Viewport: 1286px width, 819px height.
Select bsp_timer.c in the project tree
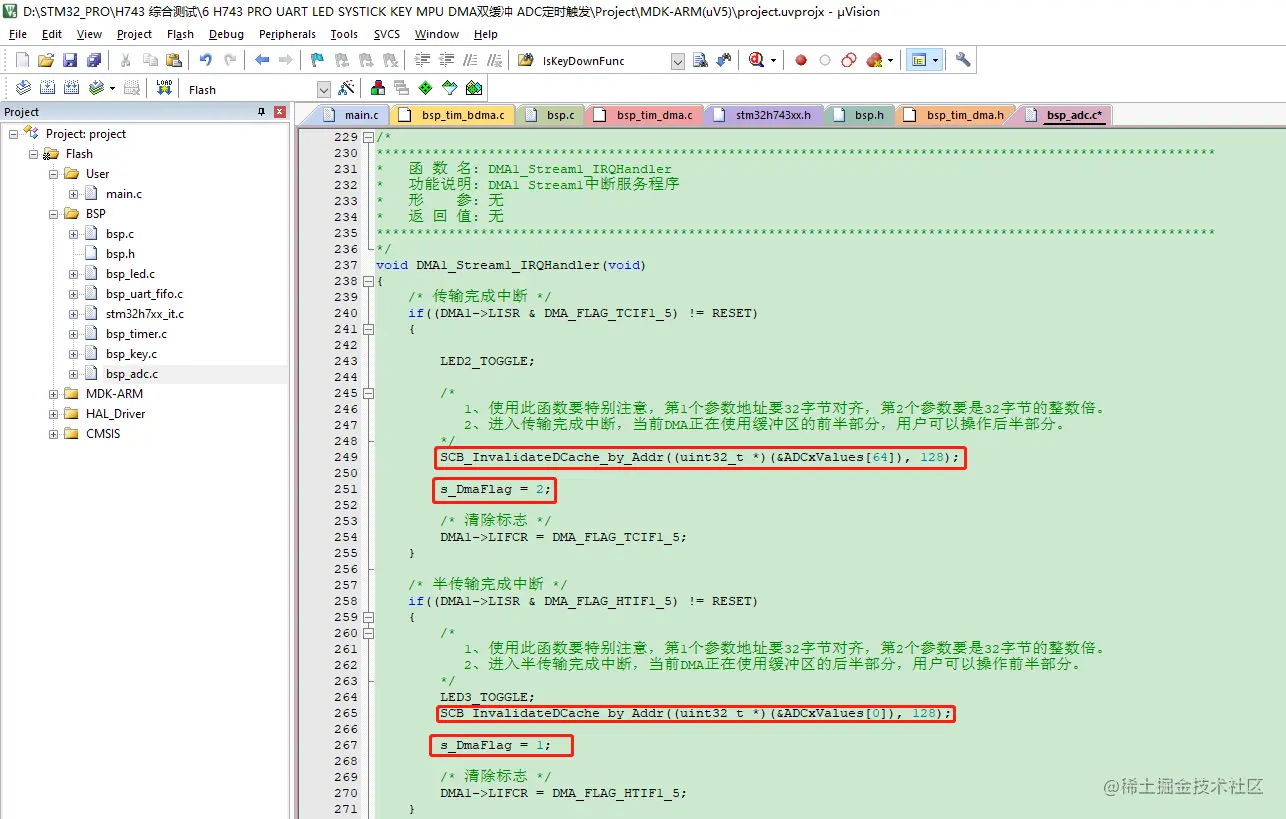136,334
